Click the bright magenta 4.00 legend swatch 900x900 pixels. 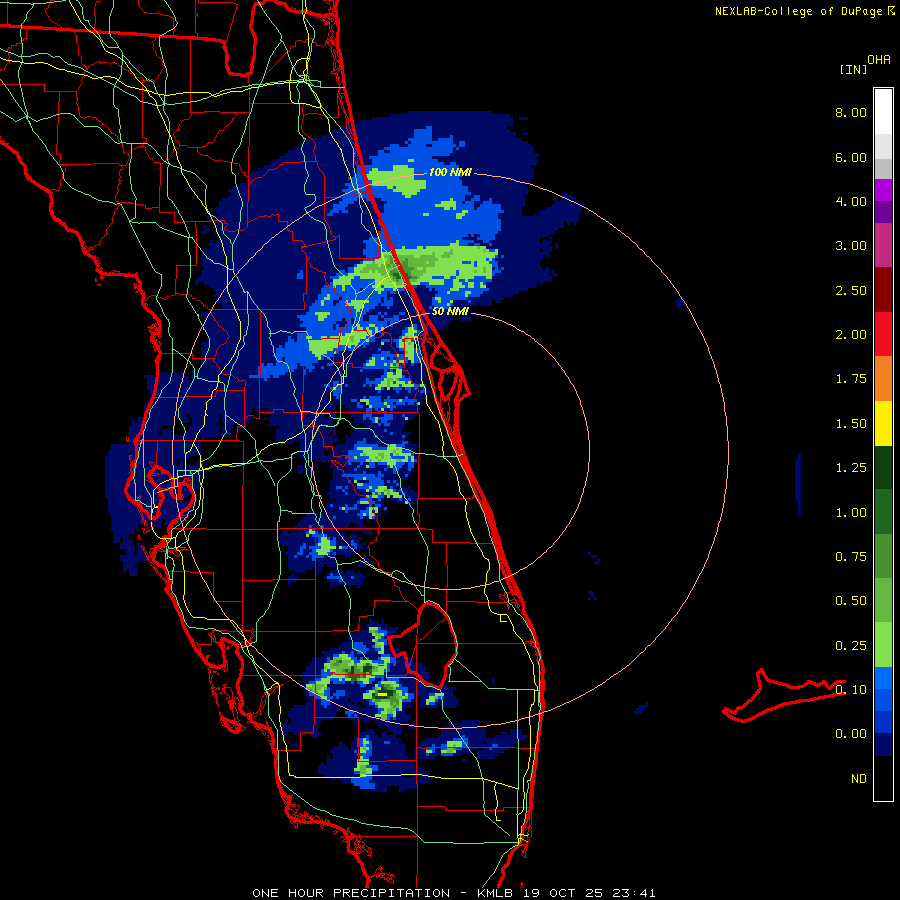(883, 190)
